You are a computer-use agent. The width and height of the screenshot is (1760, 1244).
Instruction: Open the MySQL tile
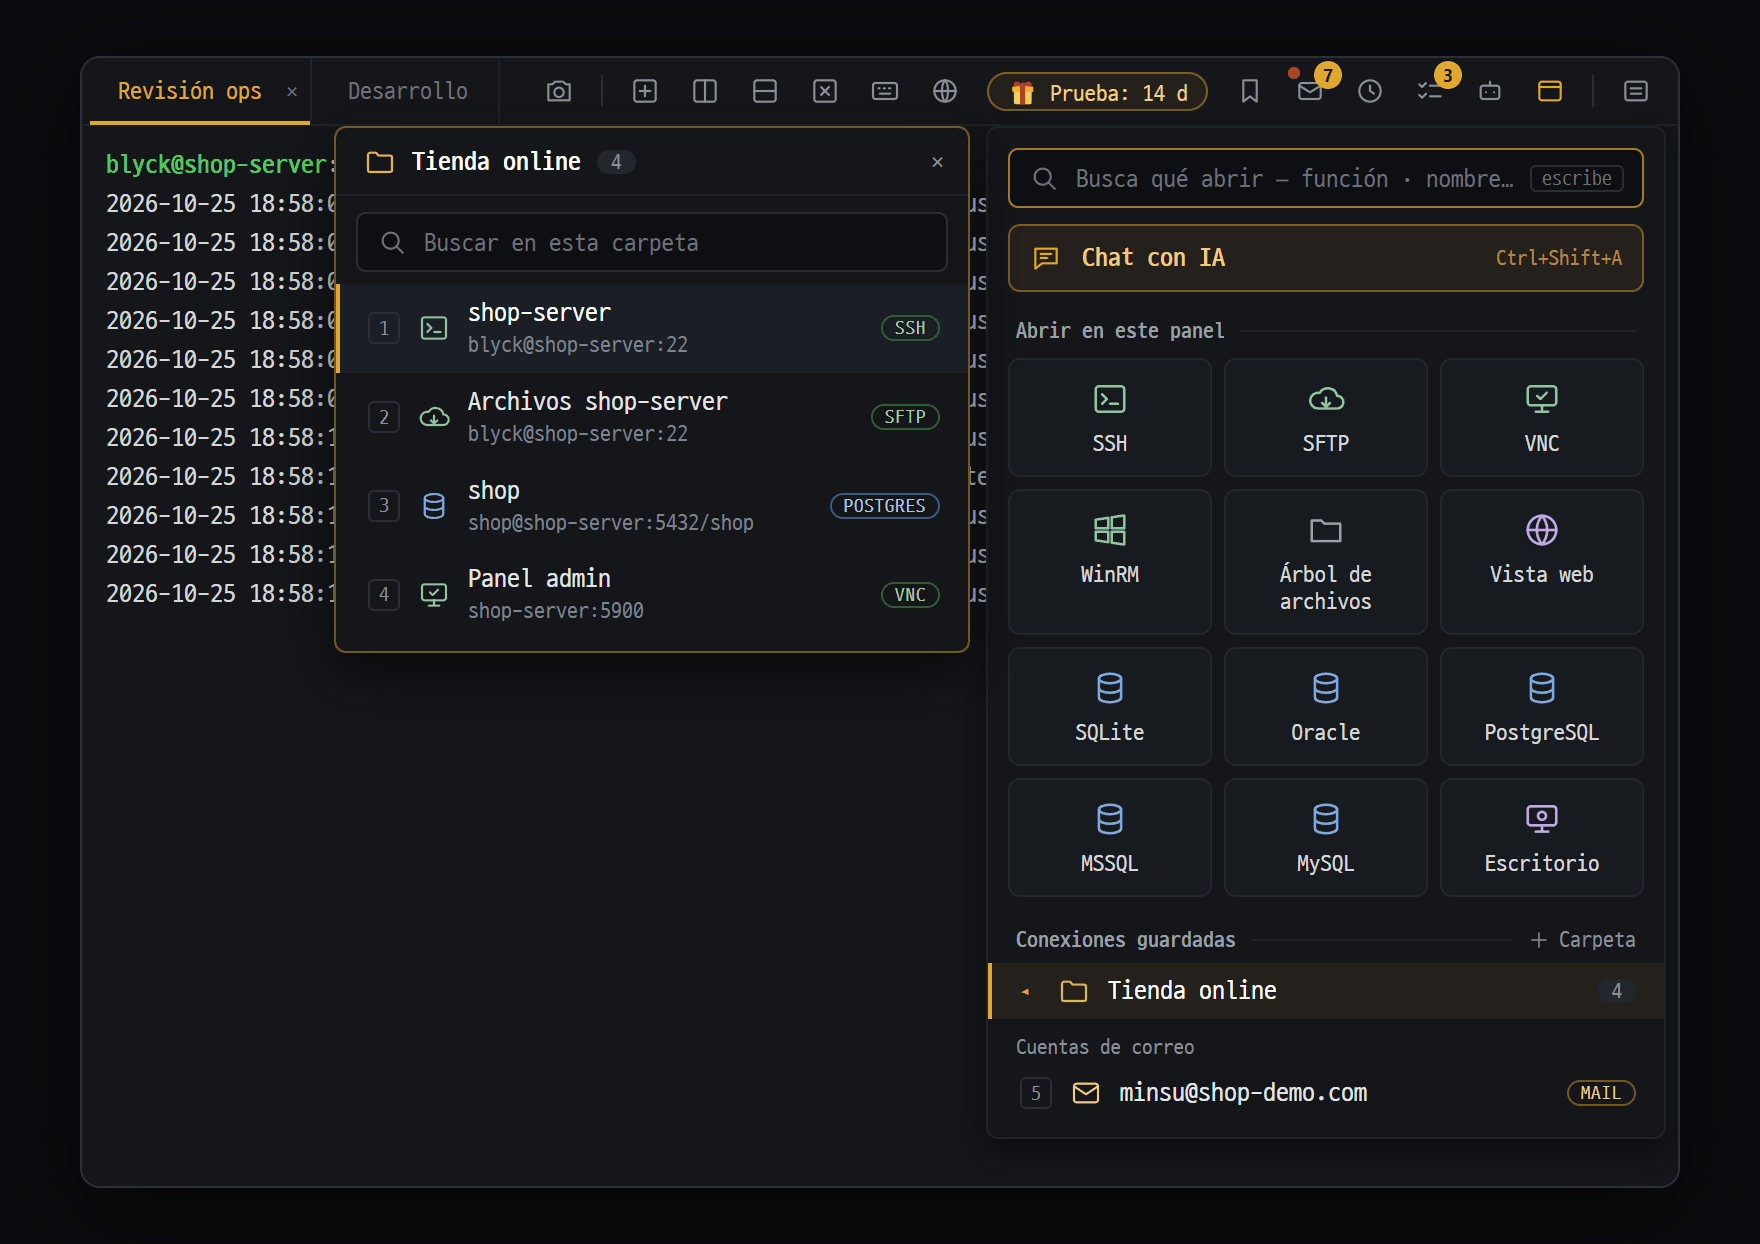tap(1326, 838)
